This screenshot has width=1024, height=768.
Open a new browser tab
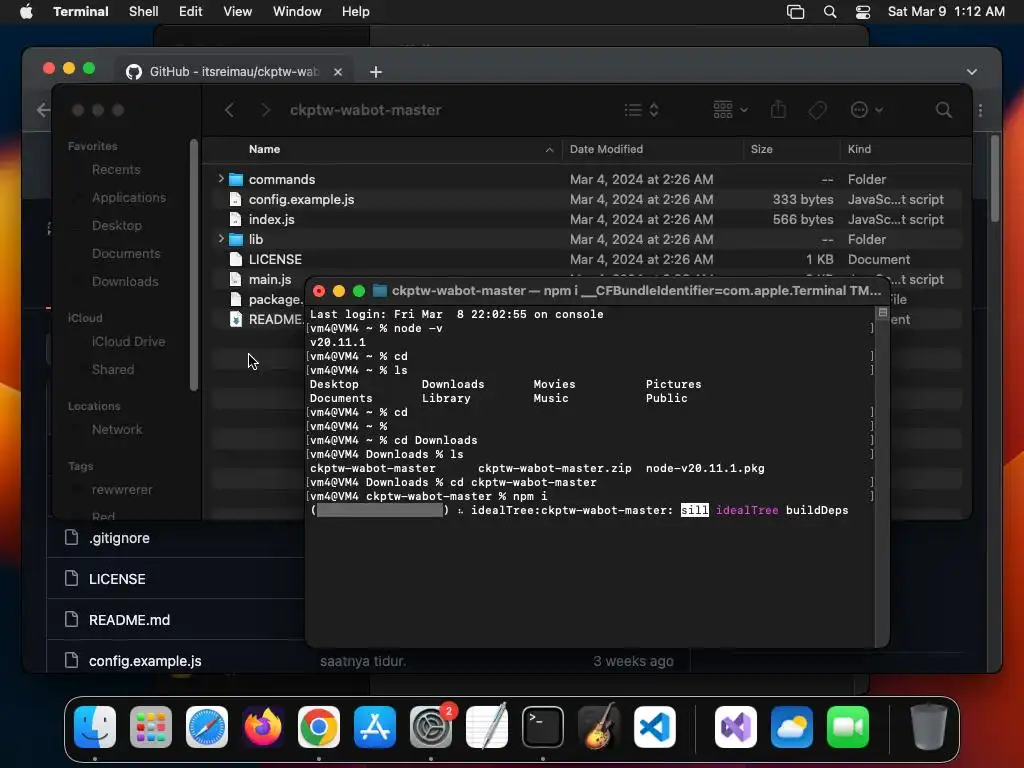pos(376,72)
